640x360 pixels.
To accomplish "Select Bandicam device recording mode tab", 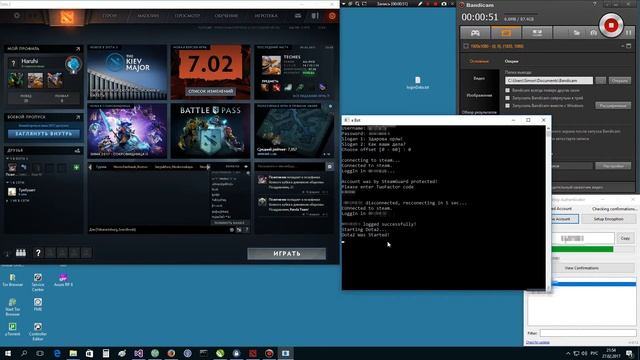I will click(537, 33).
